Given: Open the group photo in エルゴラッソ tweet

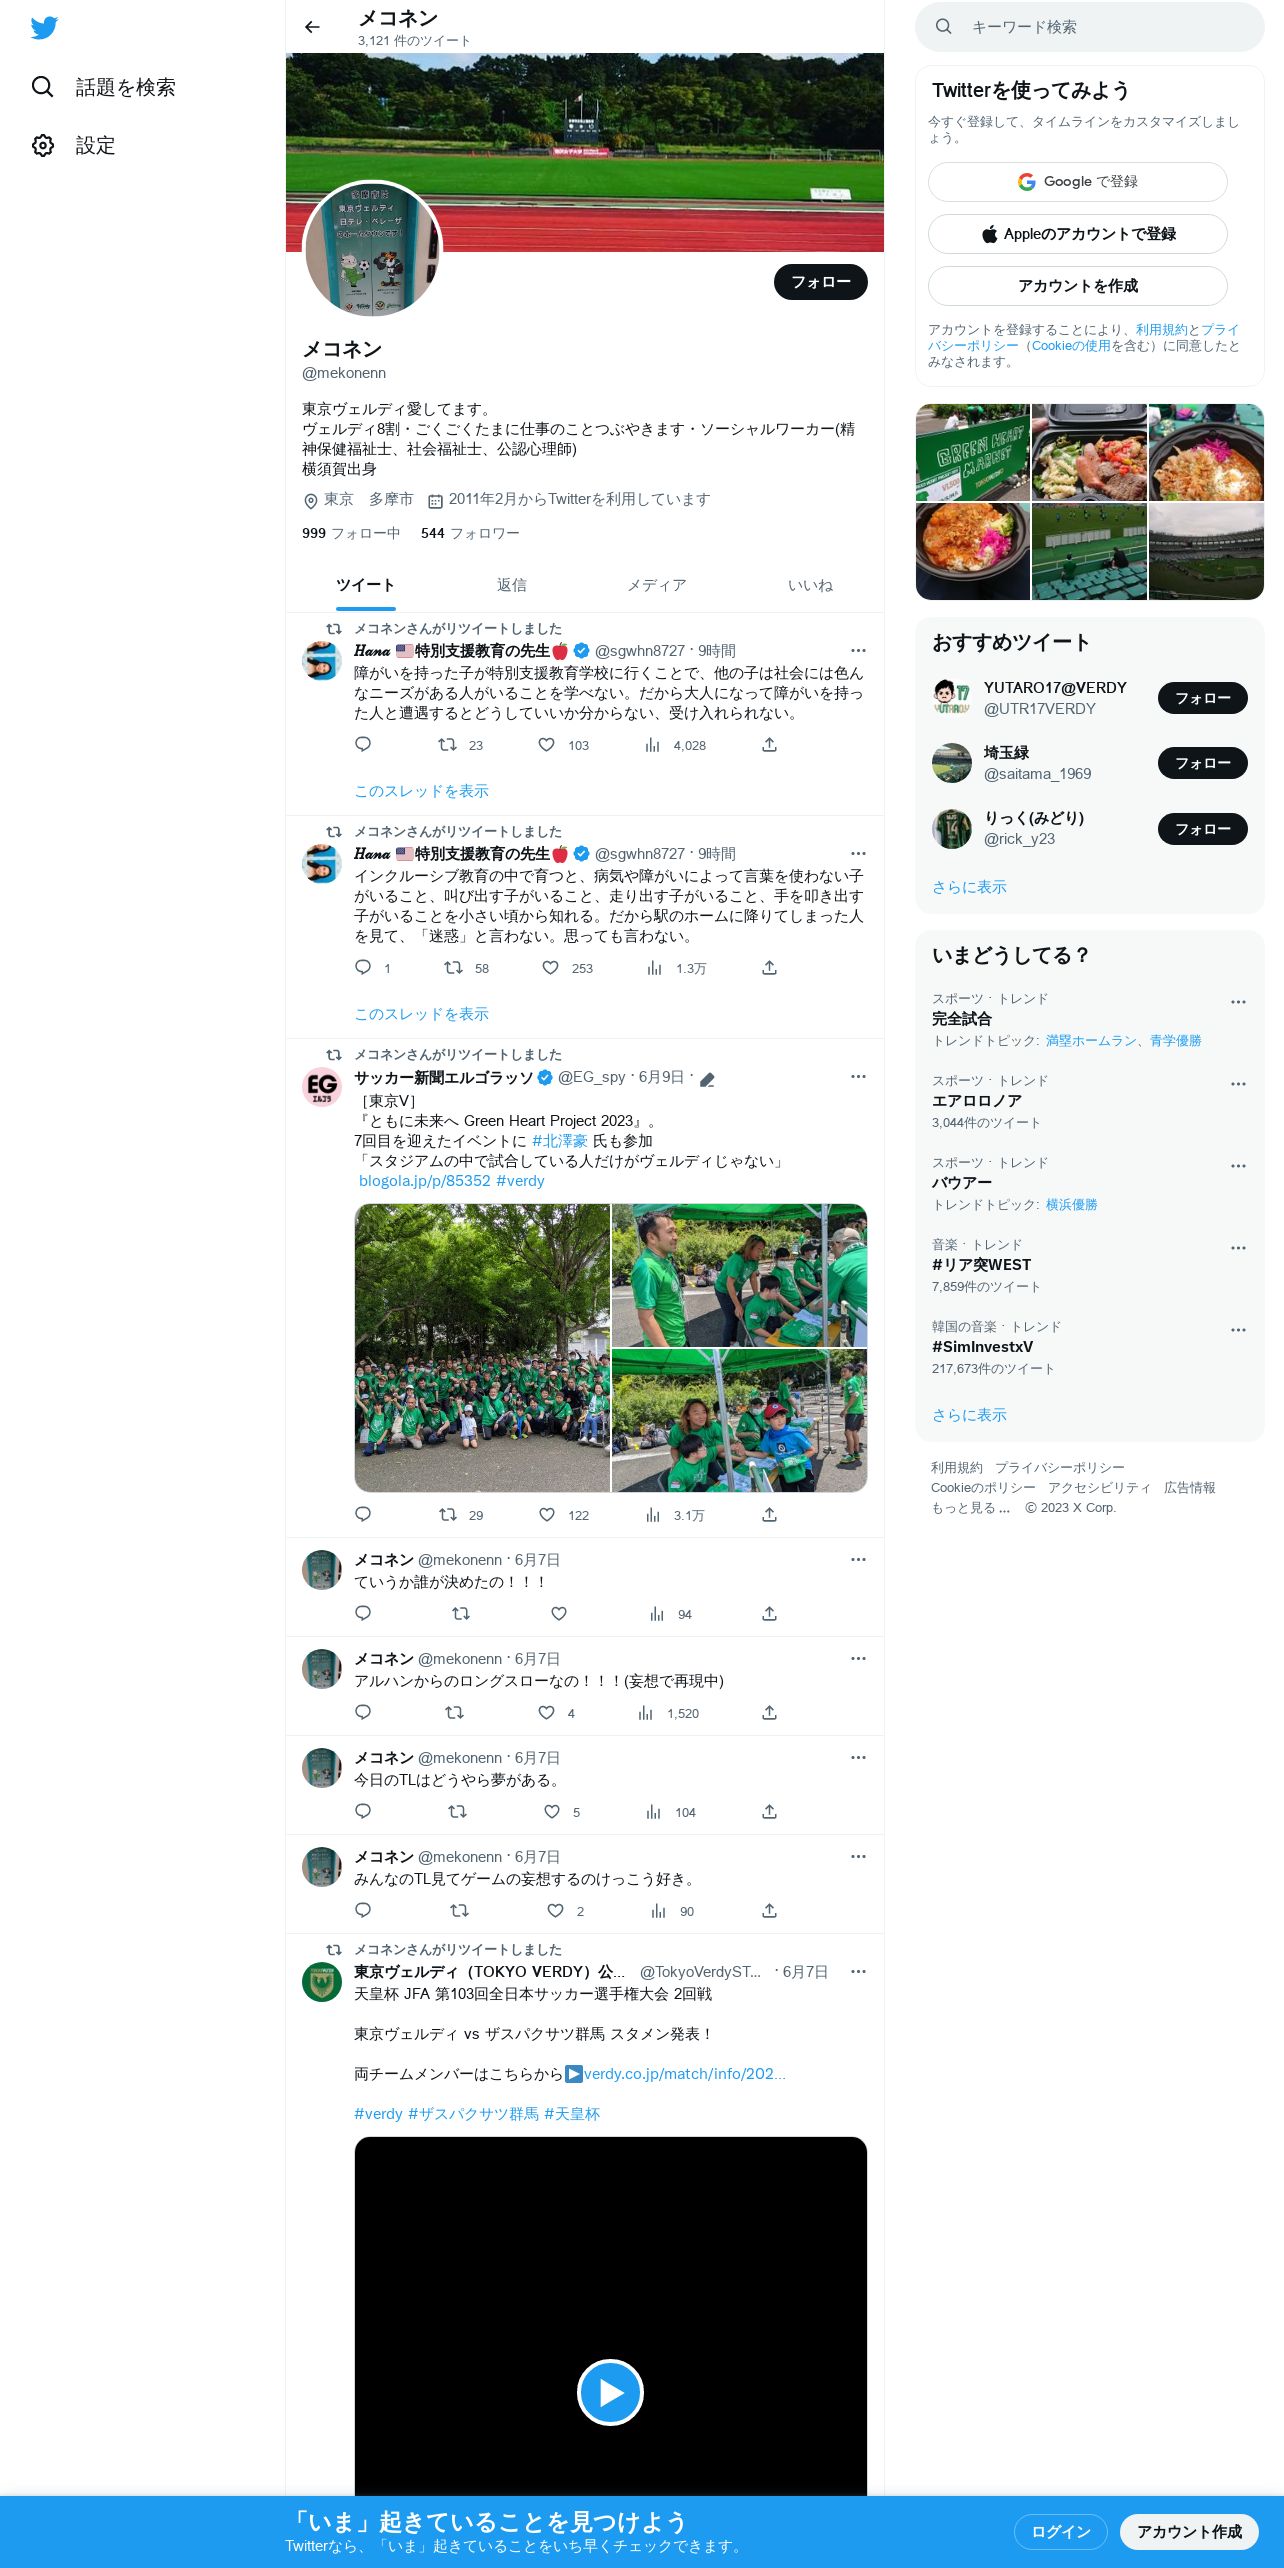Looking at the screenshot, I should [x=482, y=1348].
